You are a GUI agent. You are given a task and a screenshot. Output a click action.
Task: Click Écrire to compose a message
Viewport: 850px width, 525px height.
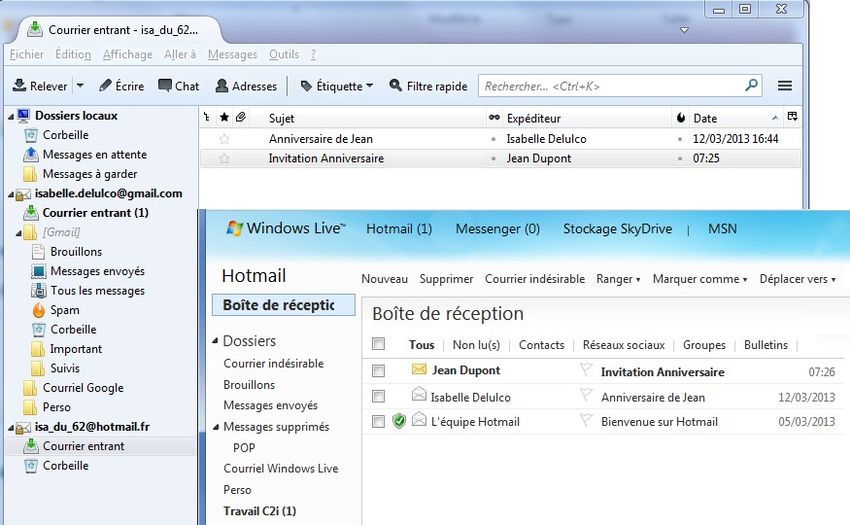122,86
